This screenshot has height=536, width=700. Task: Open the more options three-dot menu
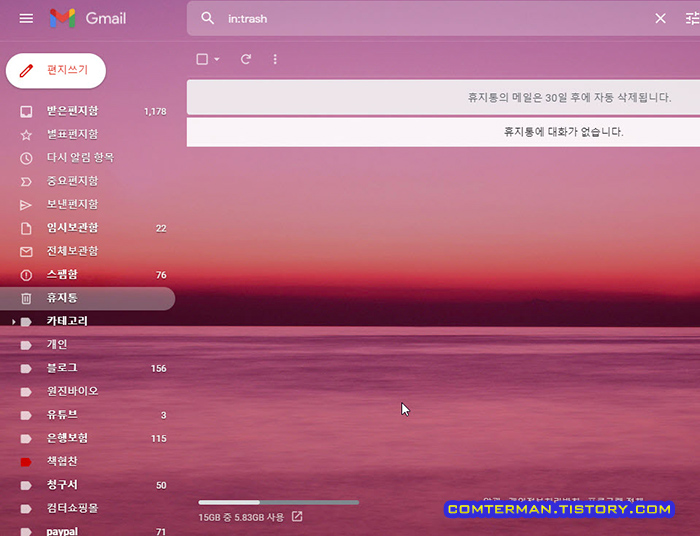point(275,59)
